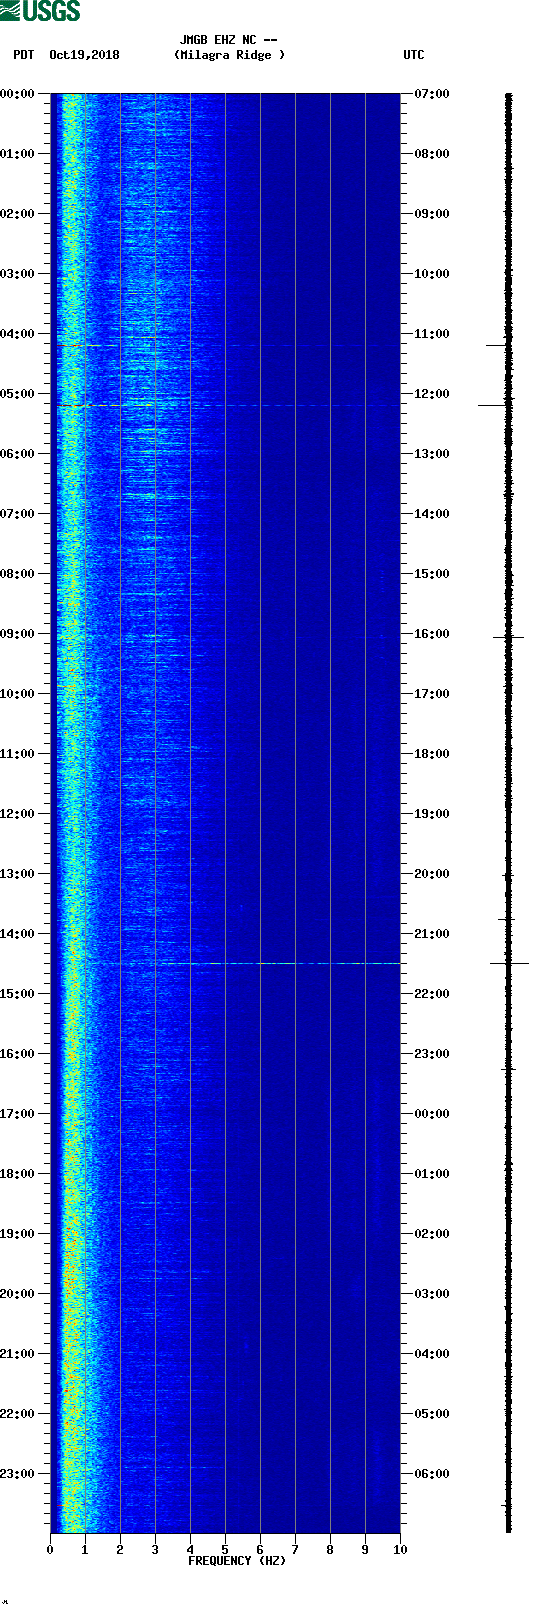Click the seismogram spike near 09:00 PDT
This screenshot has height=1613, width=552.
[508, 637]
